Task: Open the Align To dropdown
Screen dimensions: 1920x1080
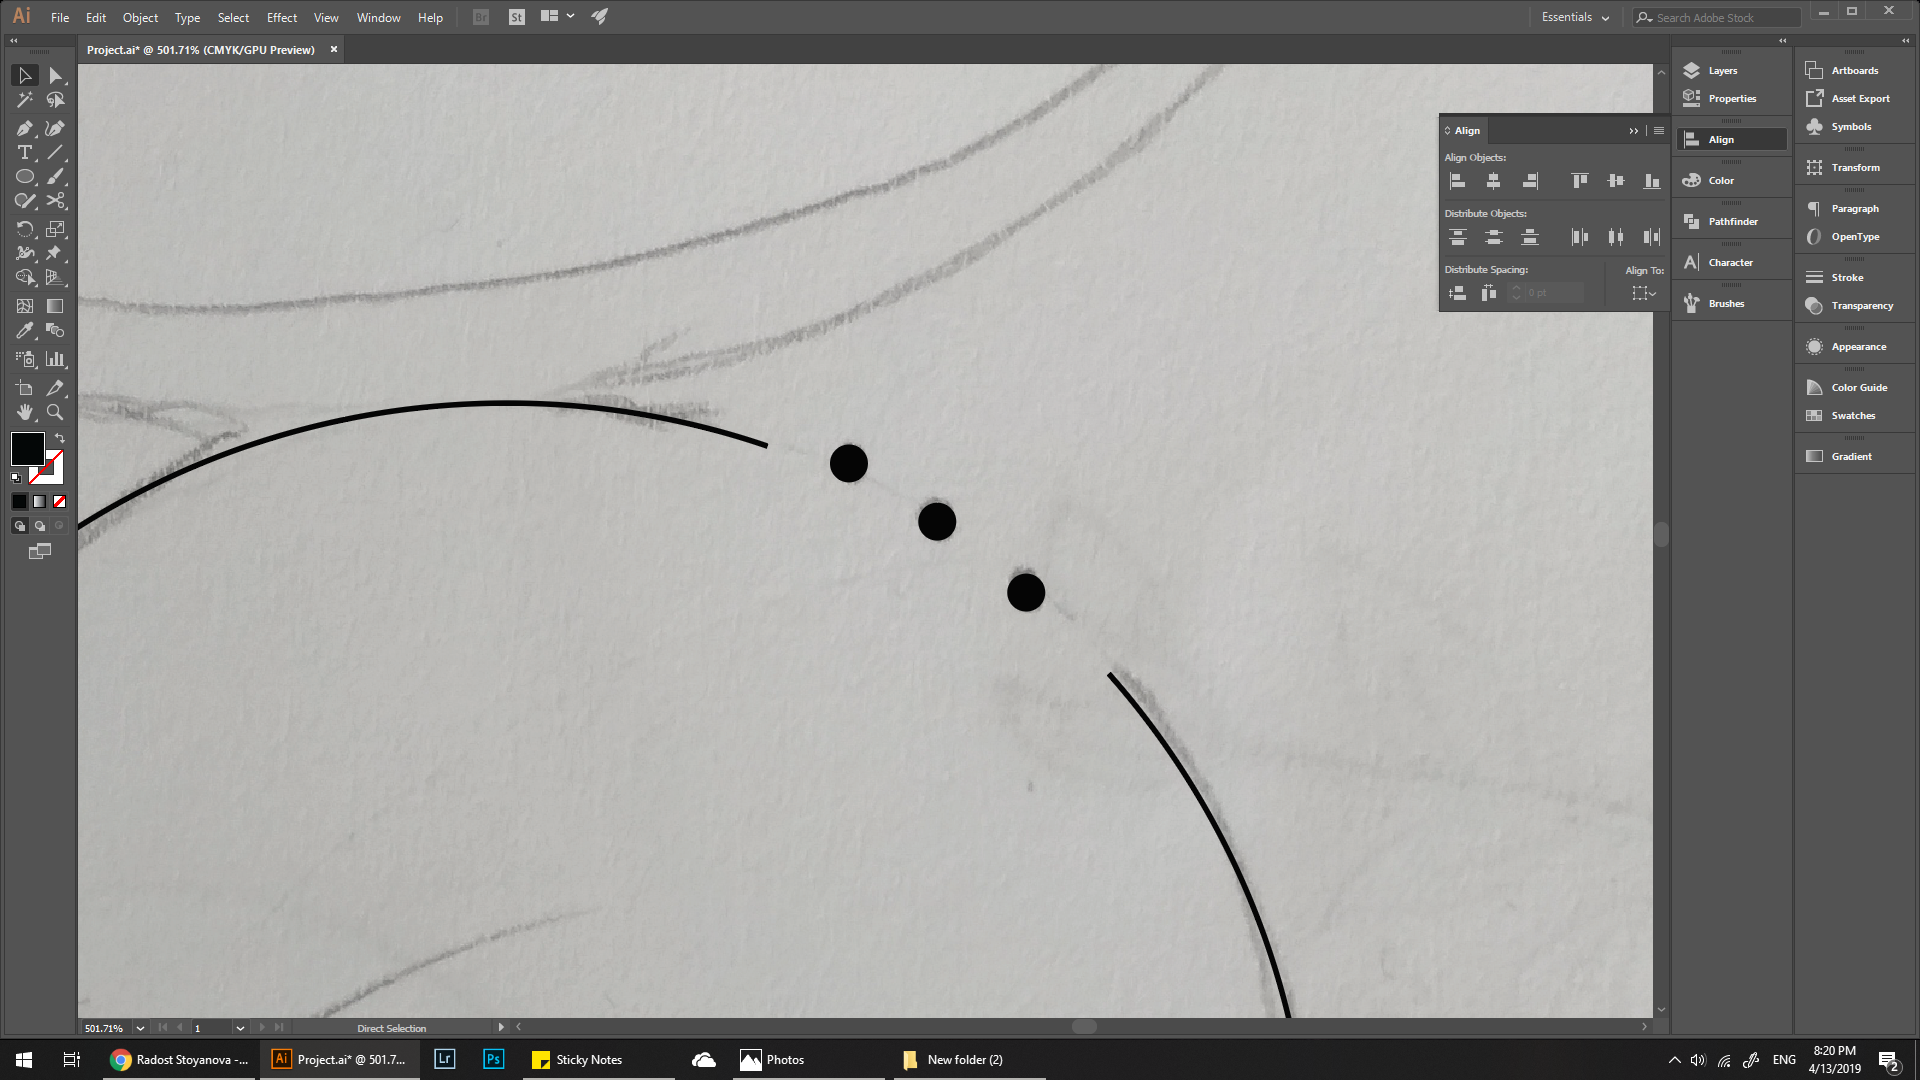Action: [1644, 293]
